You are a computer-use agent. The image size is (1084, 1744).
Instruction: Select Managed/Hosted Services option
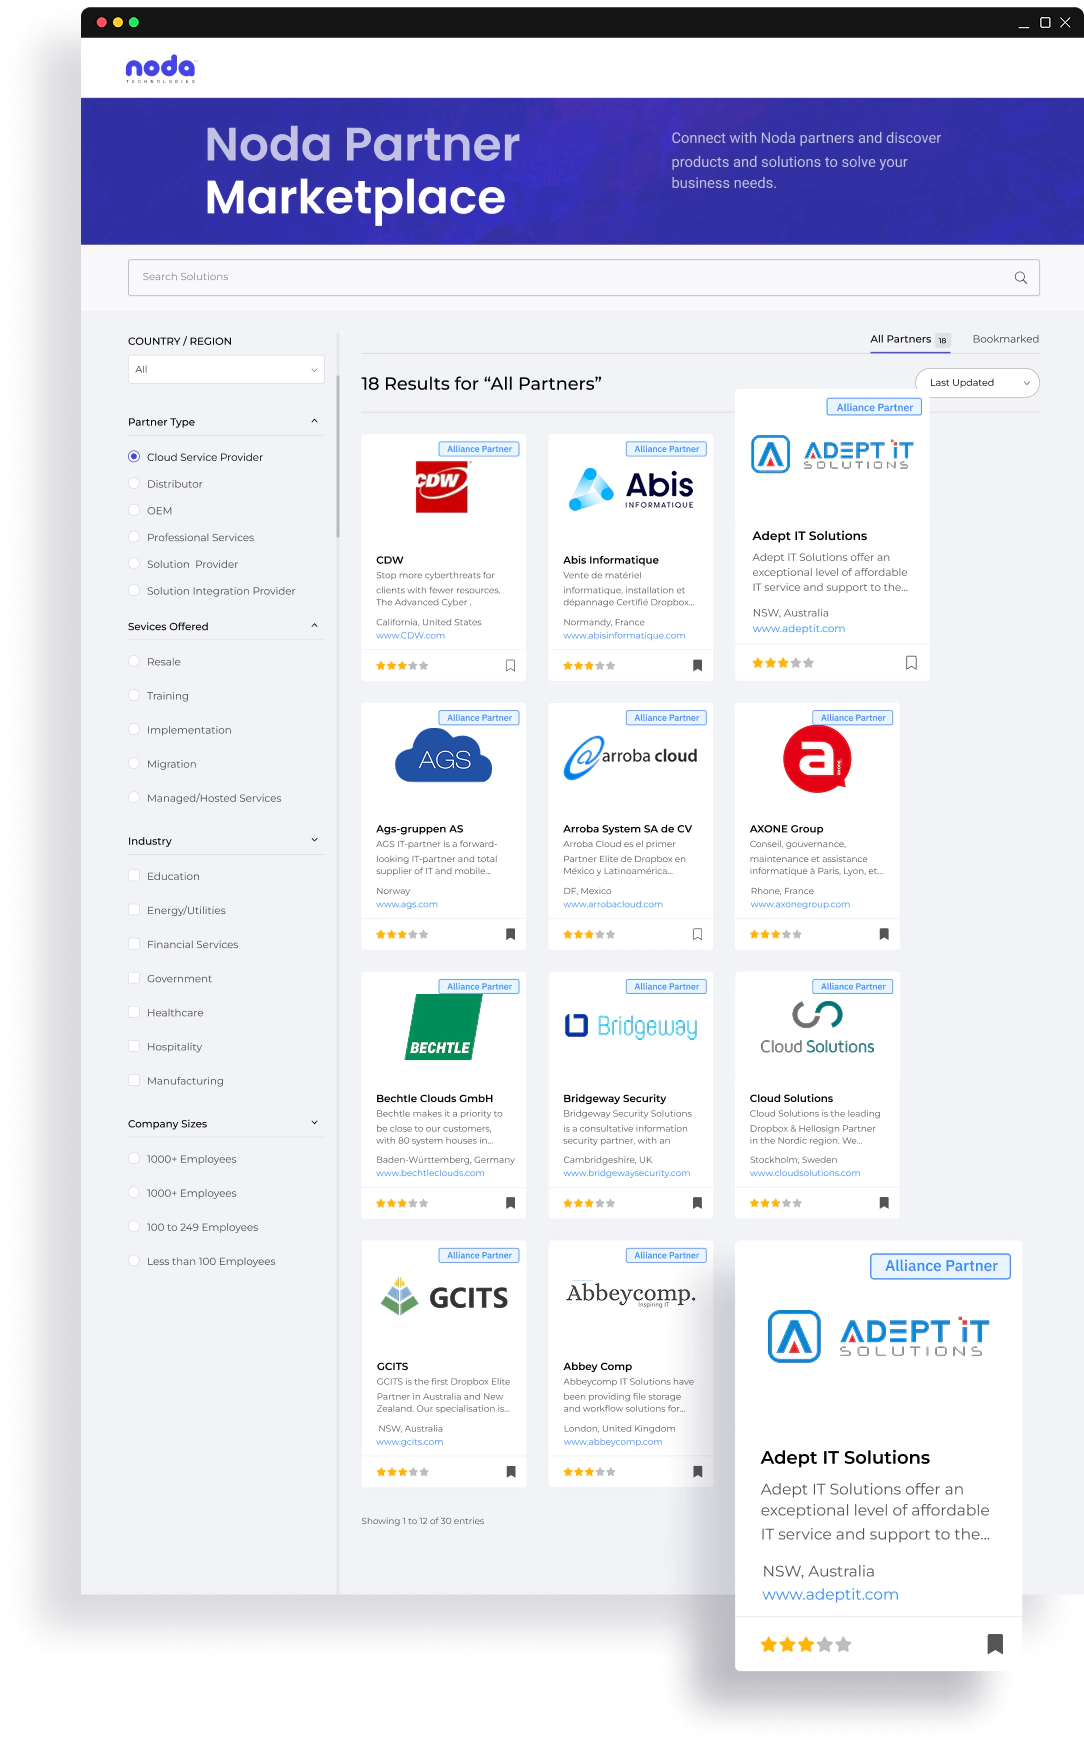point(134,798)
